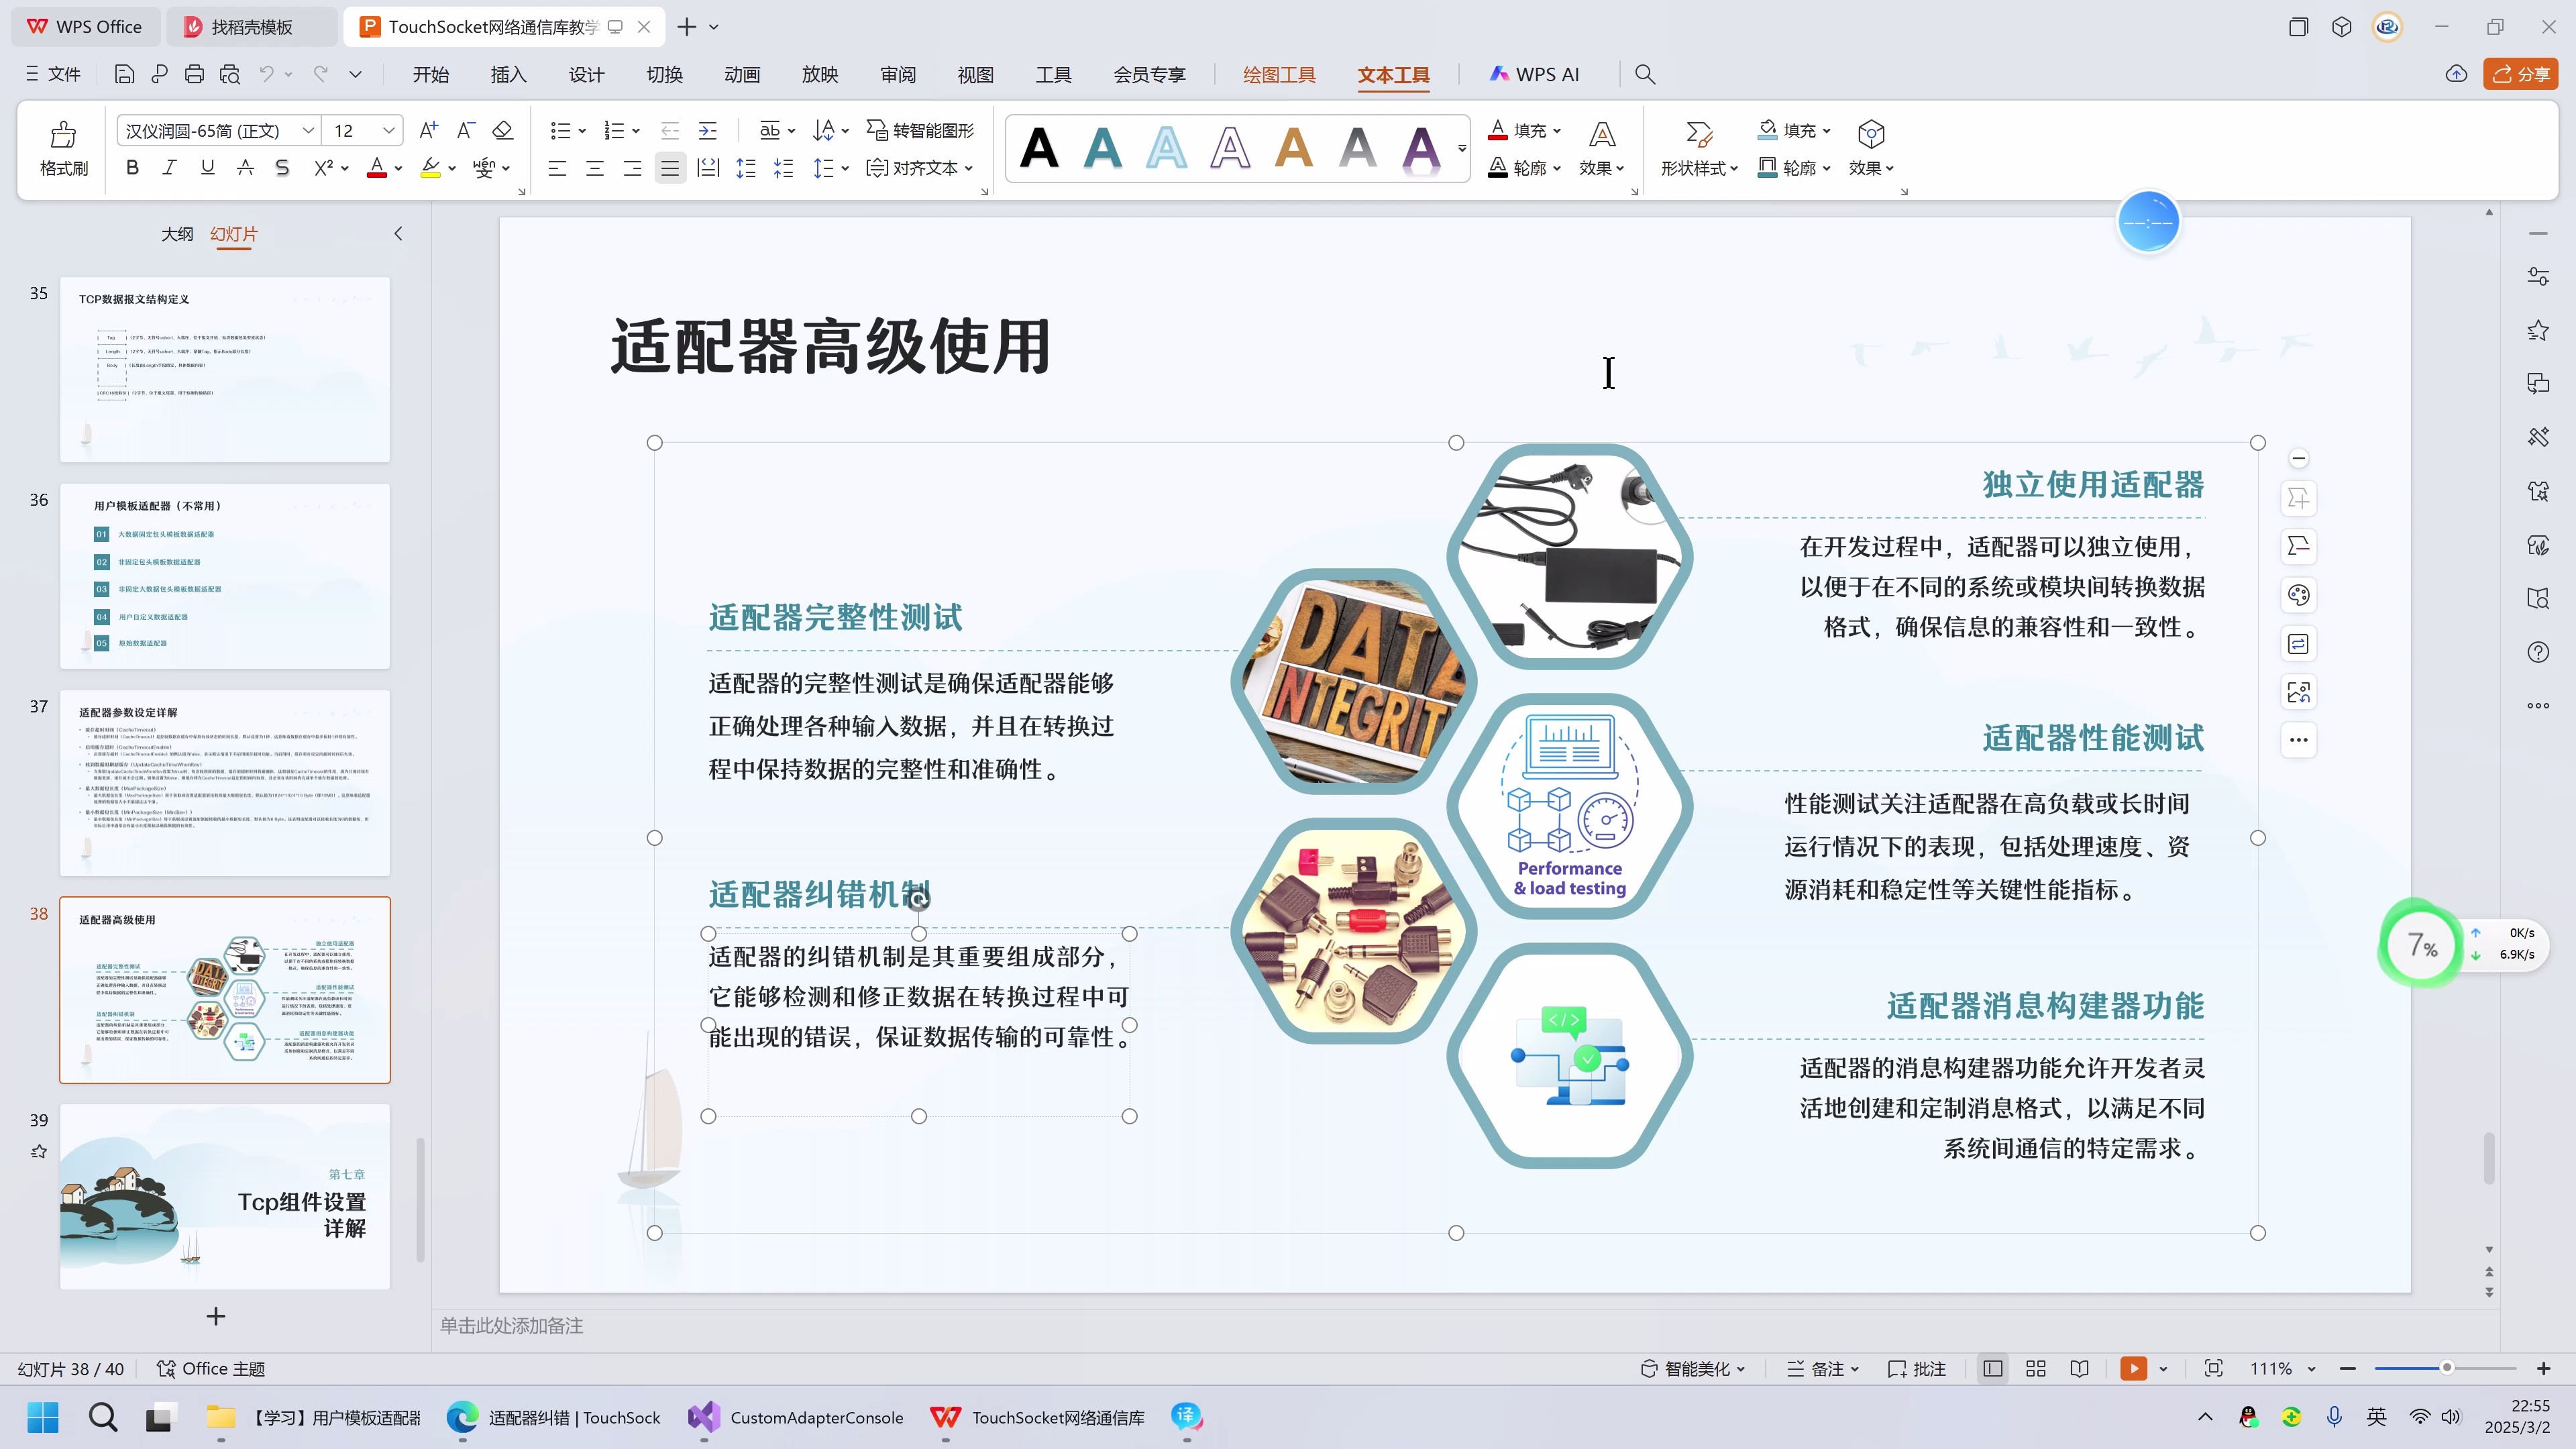Screen dimensions: 2576x1449
Task: Click the 分享 share button
Action: click(2521, 74)
